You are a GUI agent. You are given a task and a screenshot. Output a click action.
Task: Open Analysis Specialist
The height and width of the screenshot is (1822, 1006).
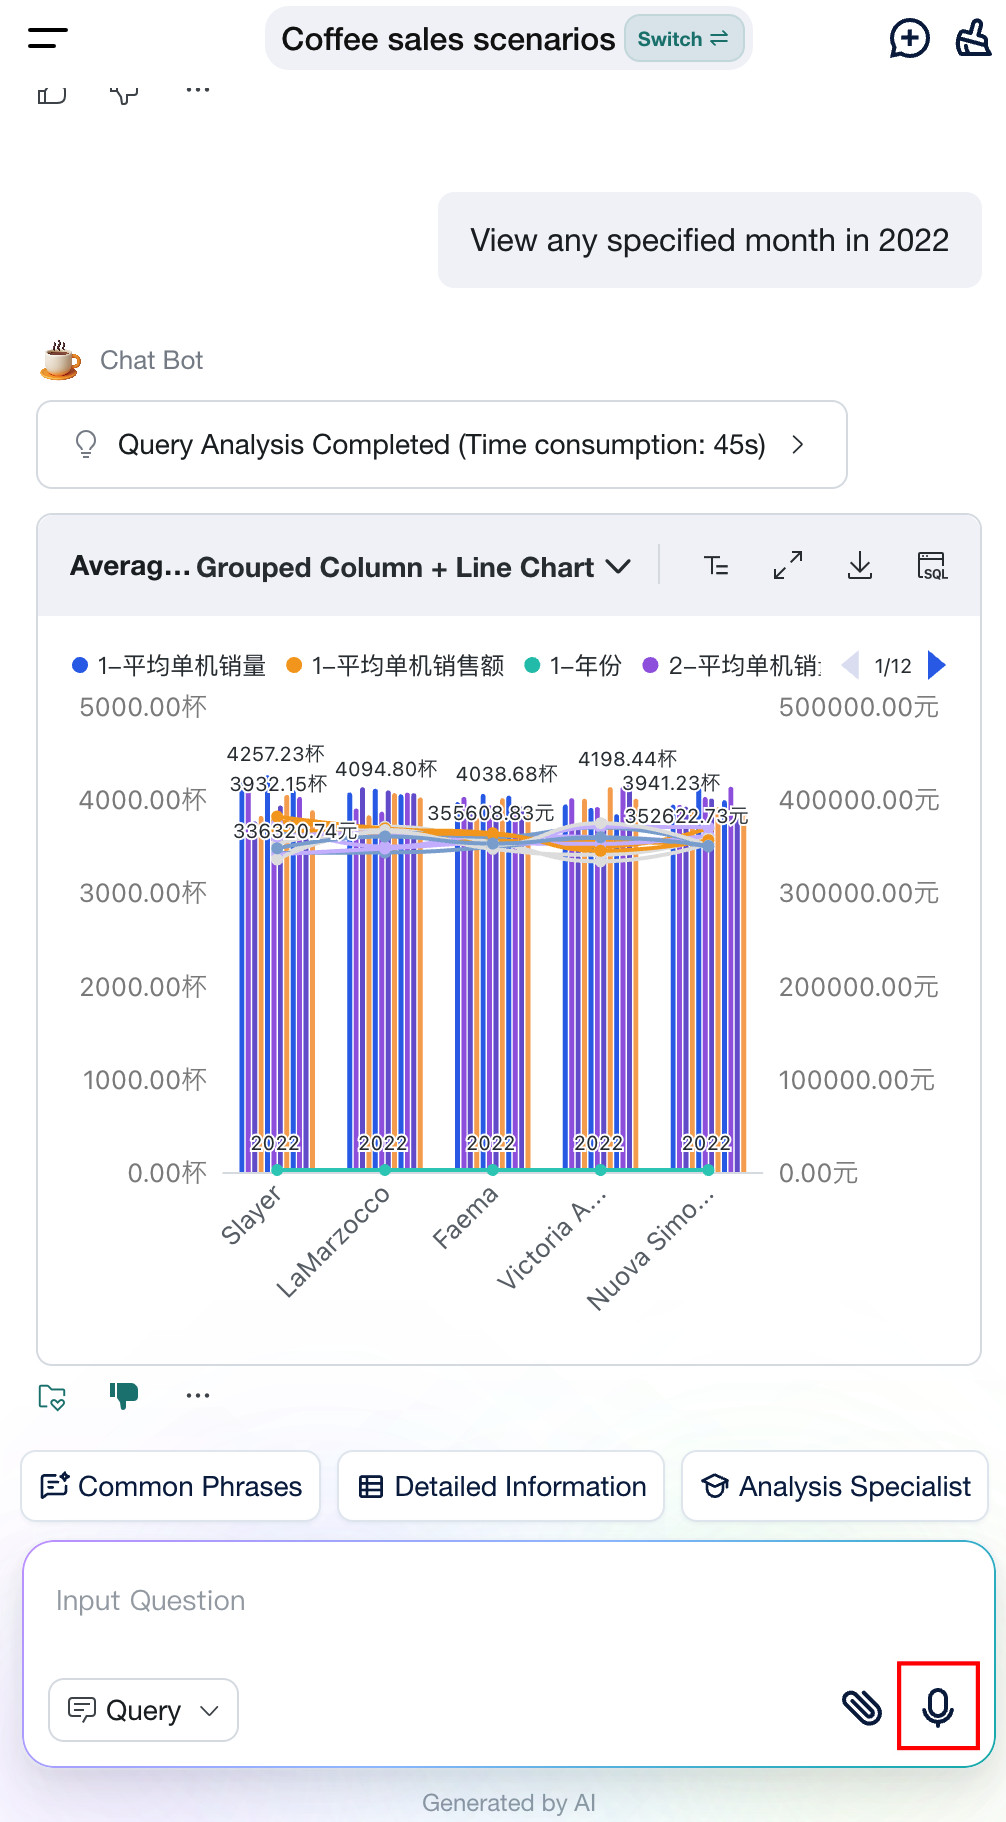(835, 1487)
